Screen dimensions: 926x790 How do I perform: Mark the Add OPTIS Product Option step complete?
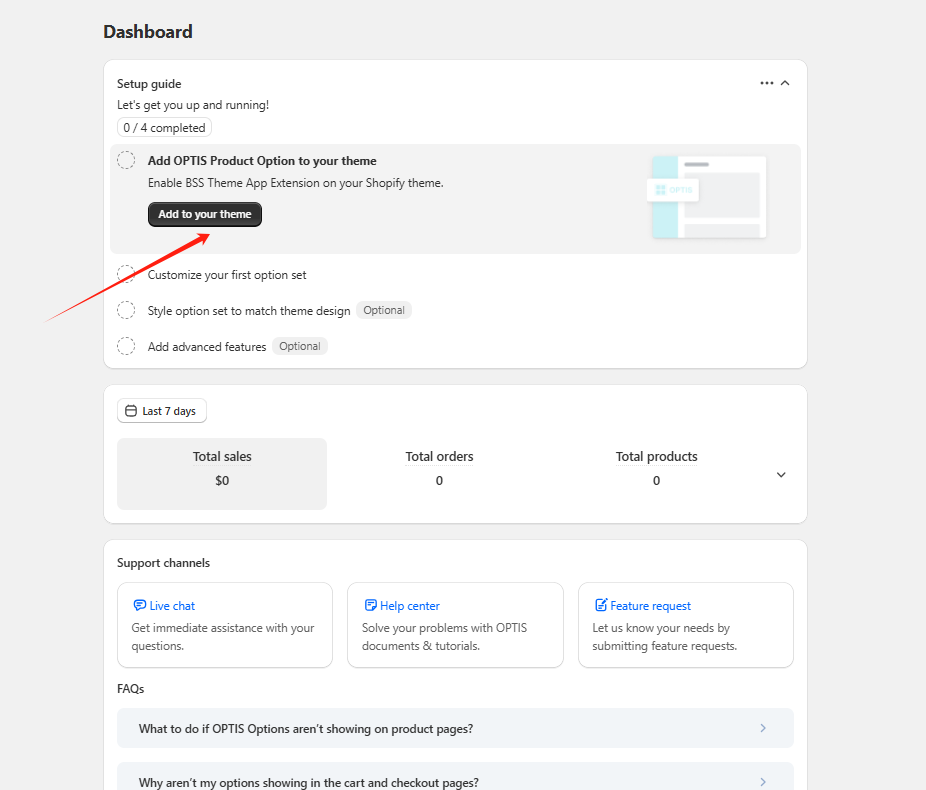pyautogui.click(x=126, y=160)
